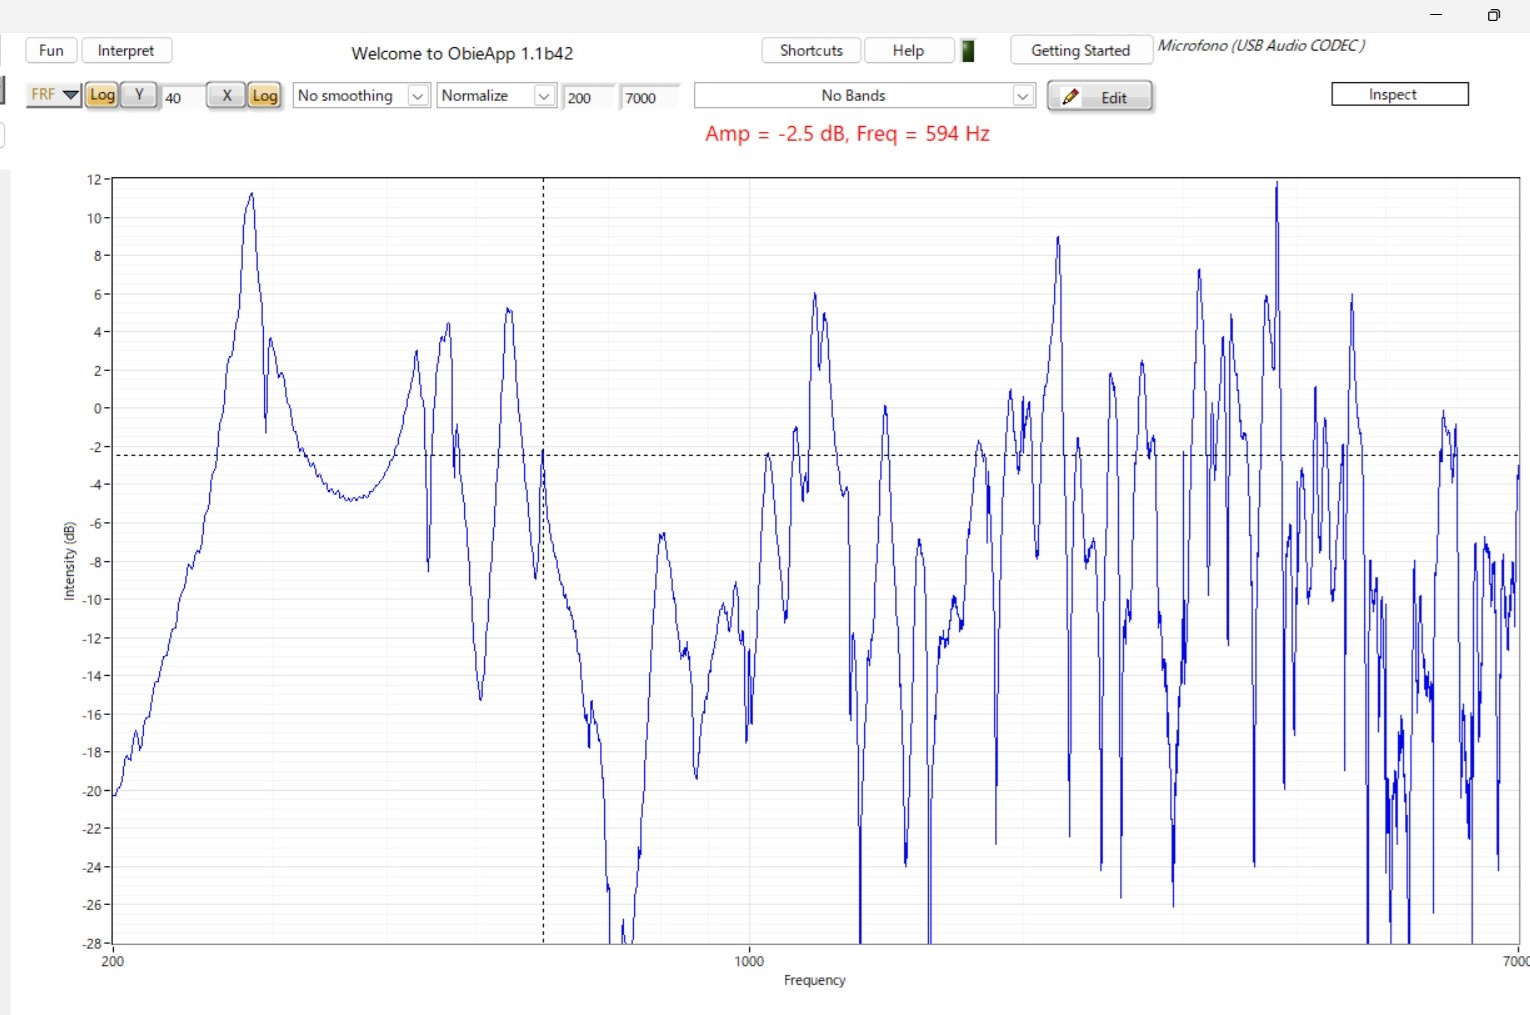Expand the No Bands selector
This screenshot has height=1015, width=1530.
click(x=1022, y=96)
